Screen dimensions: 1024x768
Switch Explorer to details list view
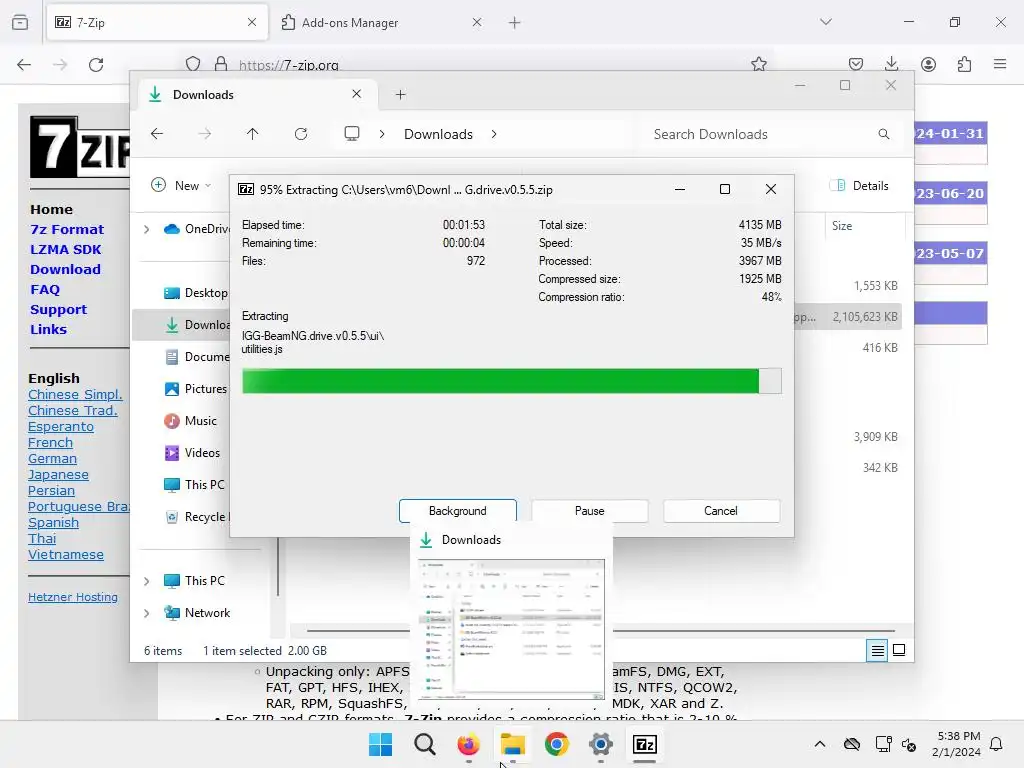click(x=877, y=650)
